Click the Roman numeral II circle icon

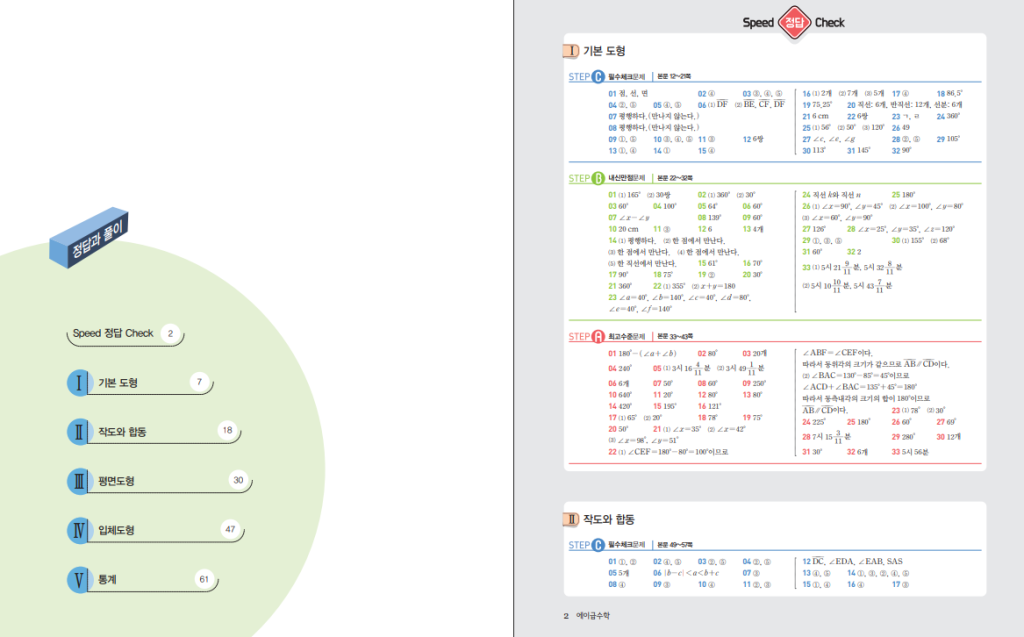80,432
